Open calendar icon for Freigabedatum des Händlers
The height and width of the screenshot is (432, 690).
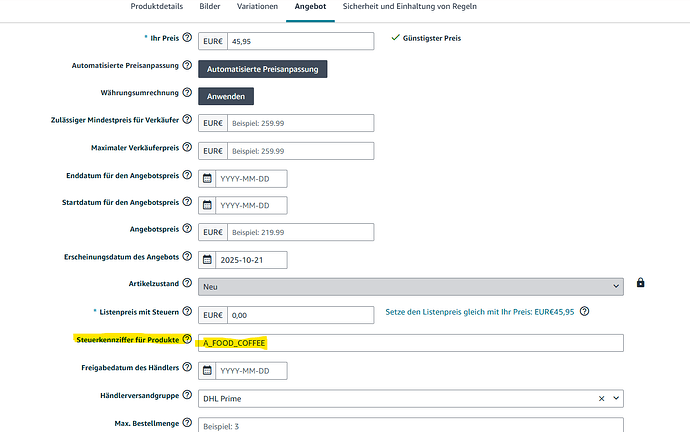coord(207,370)
